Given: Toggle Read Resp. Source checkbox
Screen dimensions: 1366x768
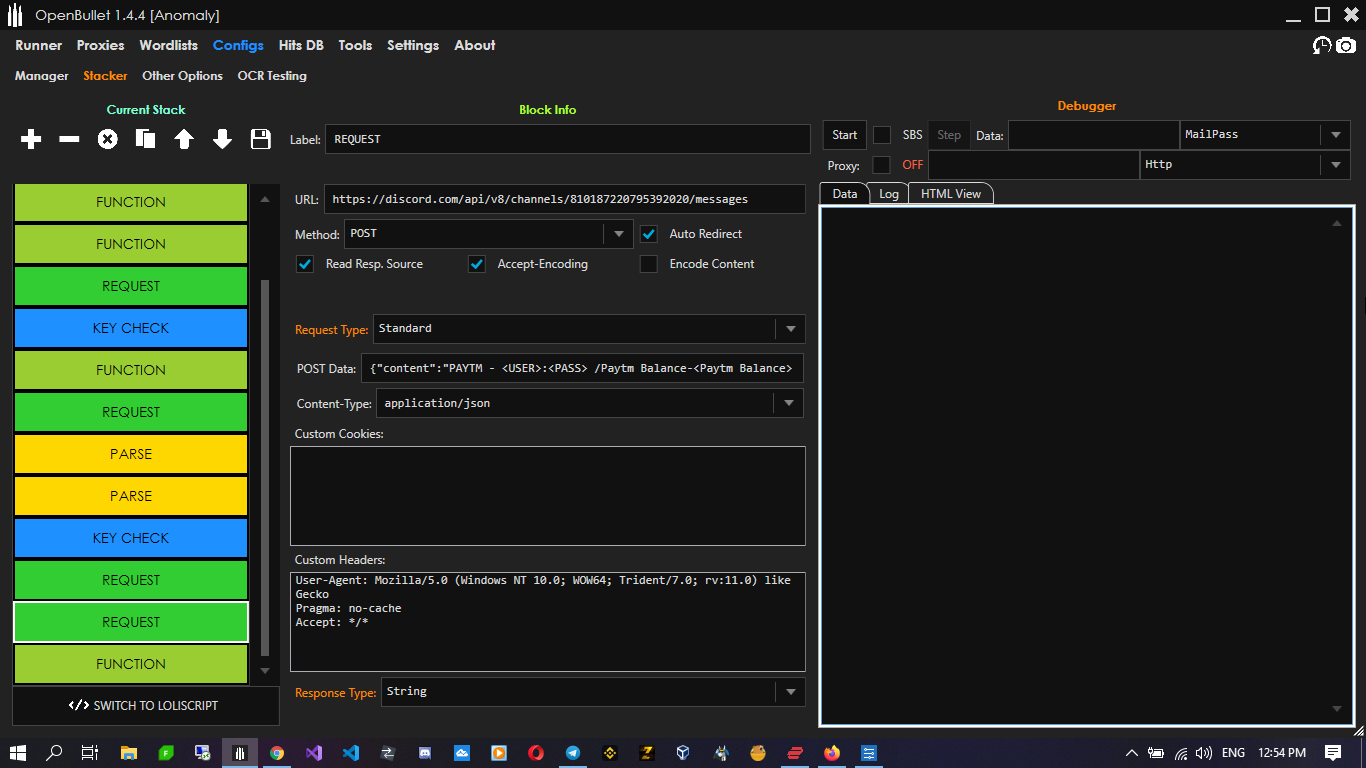Looking at the screenshot, I should [306, 264].
